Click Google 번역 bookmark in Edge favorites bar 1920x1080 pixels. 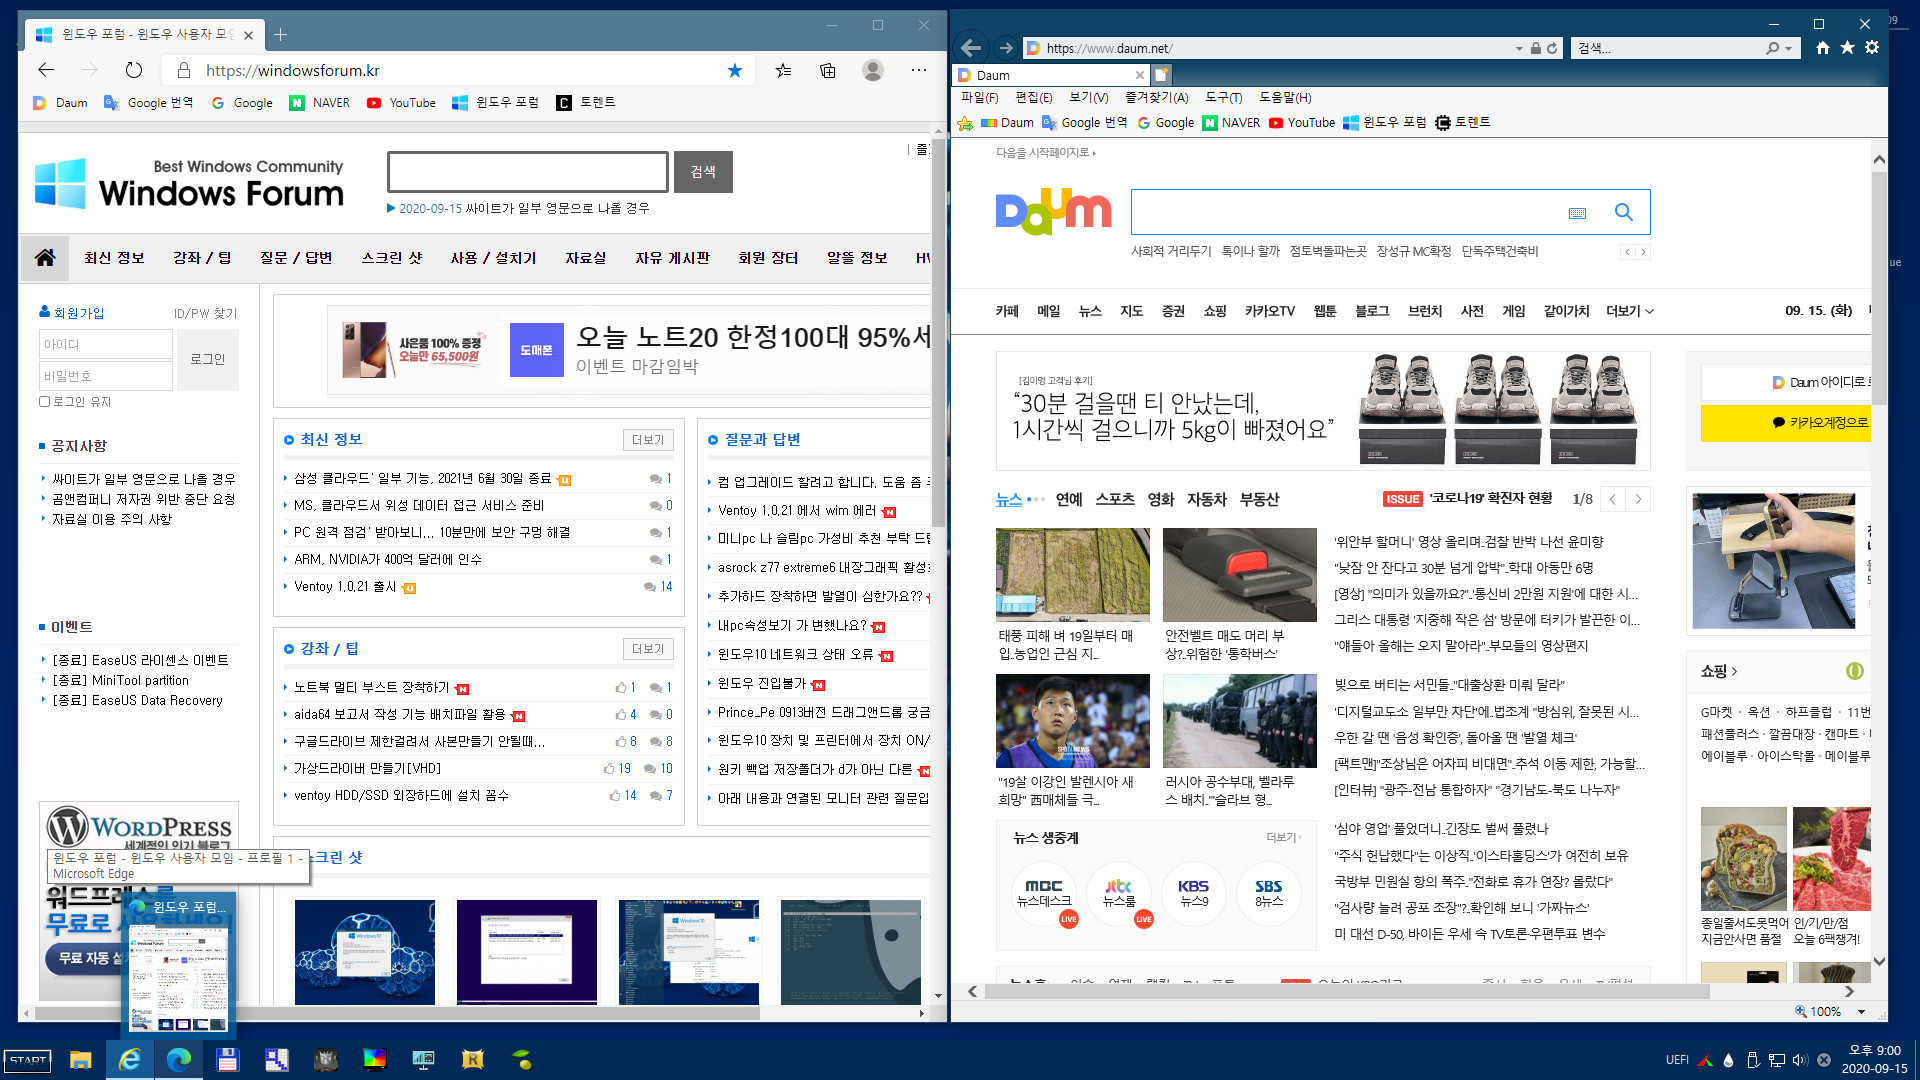149,103
